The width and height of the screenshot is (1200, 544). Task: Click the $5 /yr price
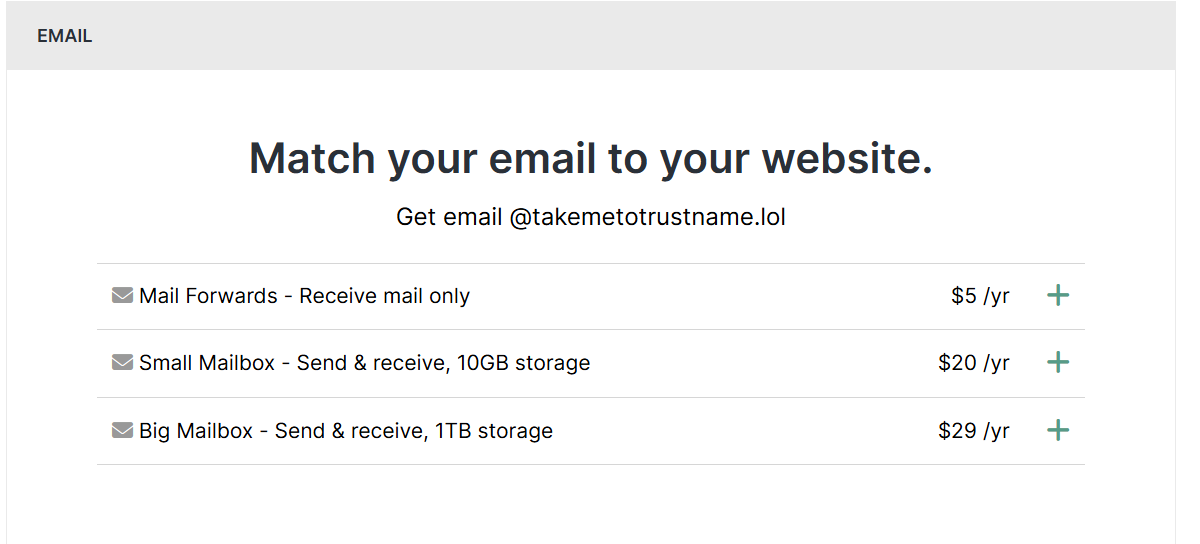point(980,296)
